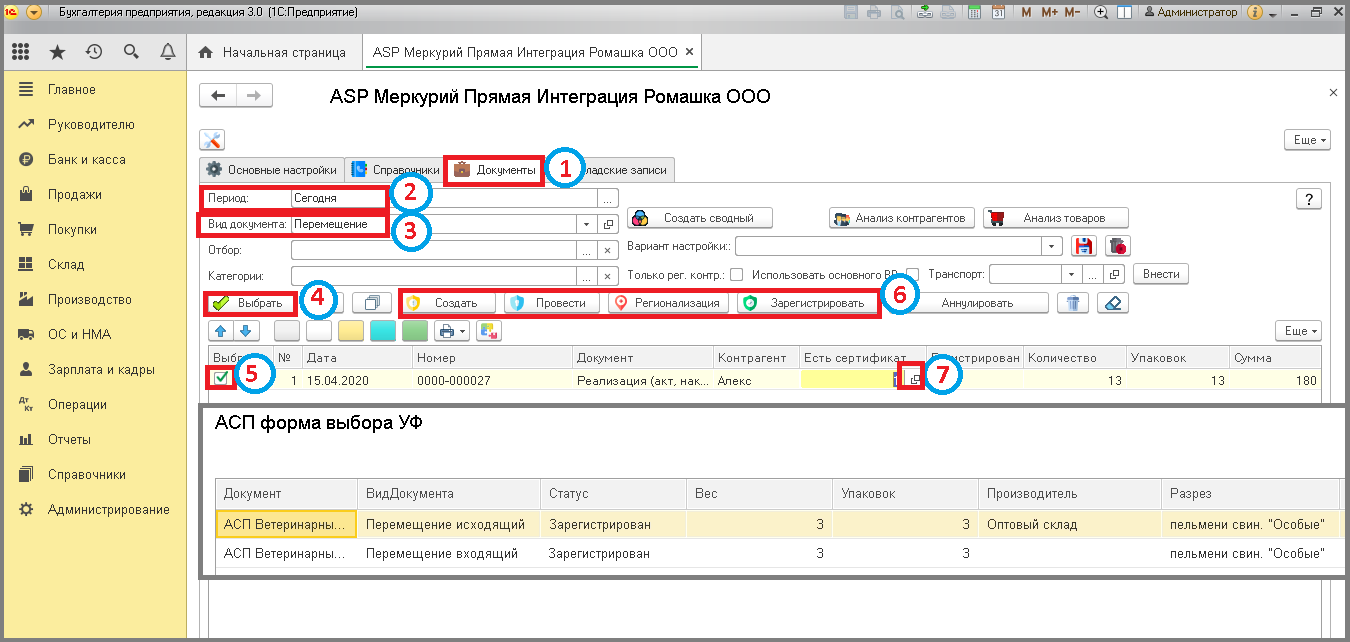
Task: Open Favorites star icon
Action: (57, 52)
